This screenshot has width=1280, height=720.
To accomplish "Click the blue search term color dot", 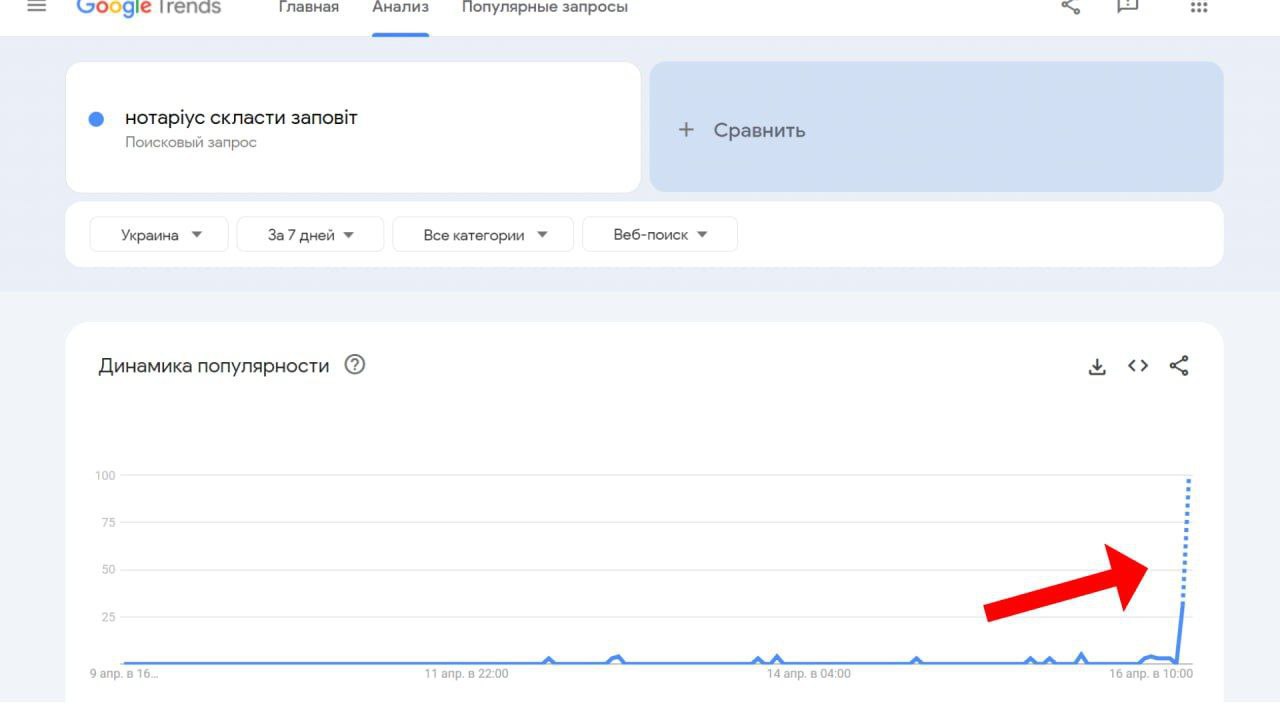I will pos(97,120).
